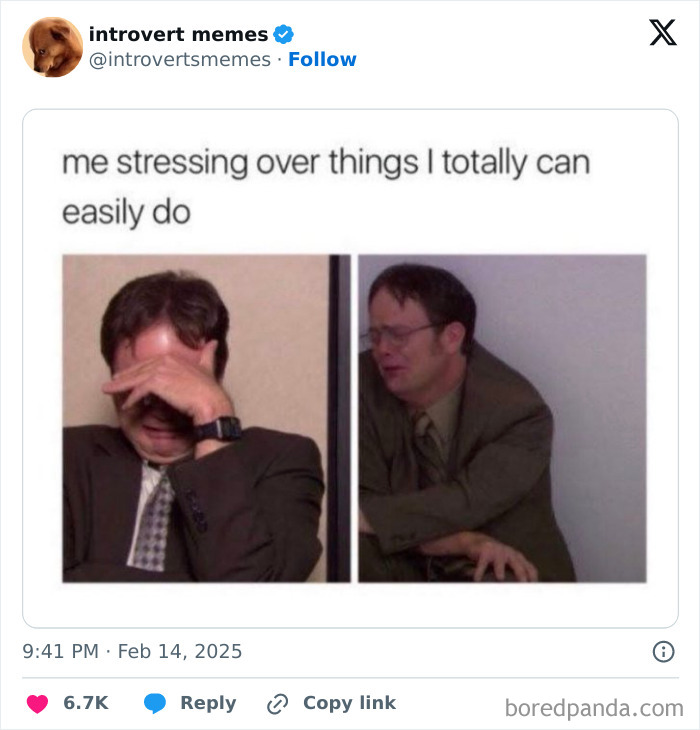The image size is (700, 730).
Task: Click the 'introvert memes' display name
Action: pyautogui.click(x=178, y=34)
